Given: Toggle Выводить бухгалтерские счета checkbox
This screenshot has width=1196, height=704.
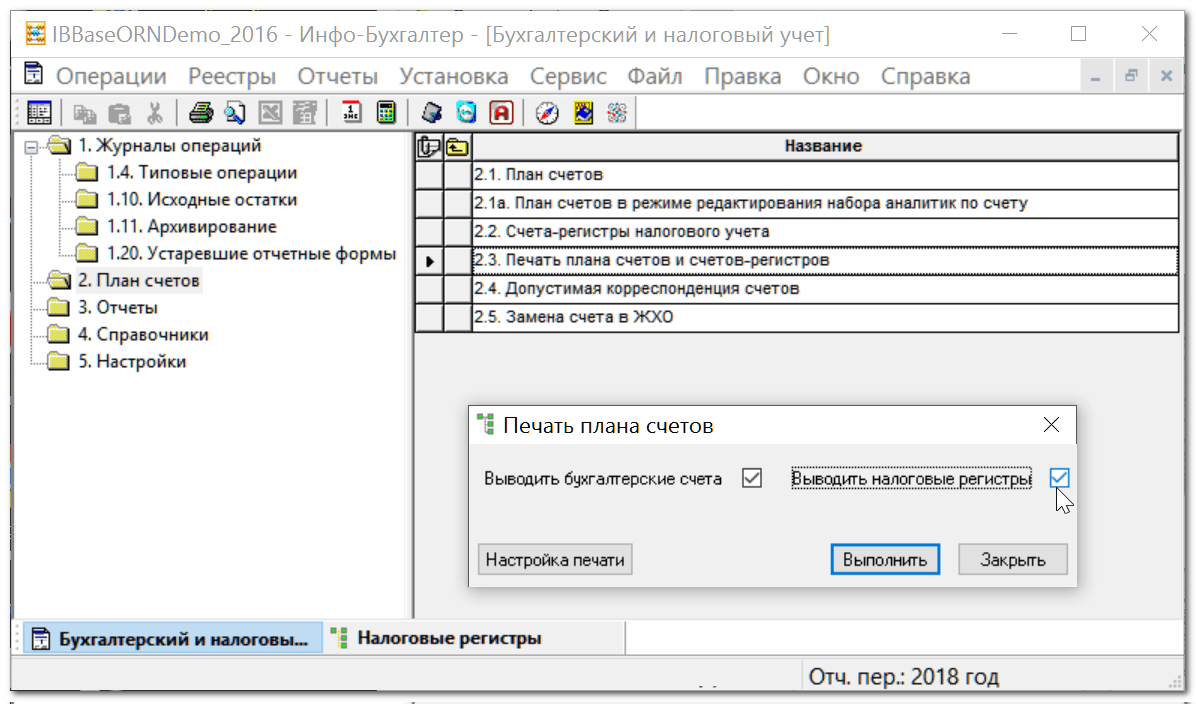Looking at the screenshot, I should 752,478.
